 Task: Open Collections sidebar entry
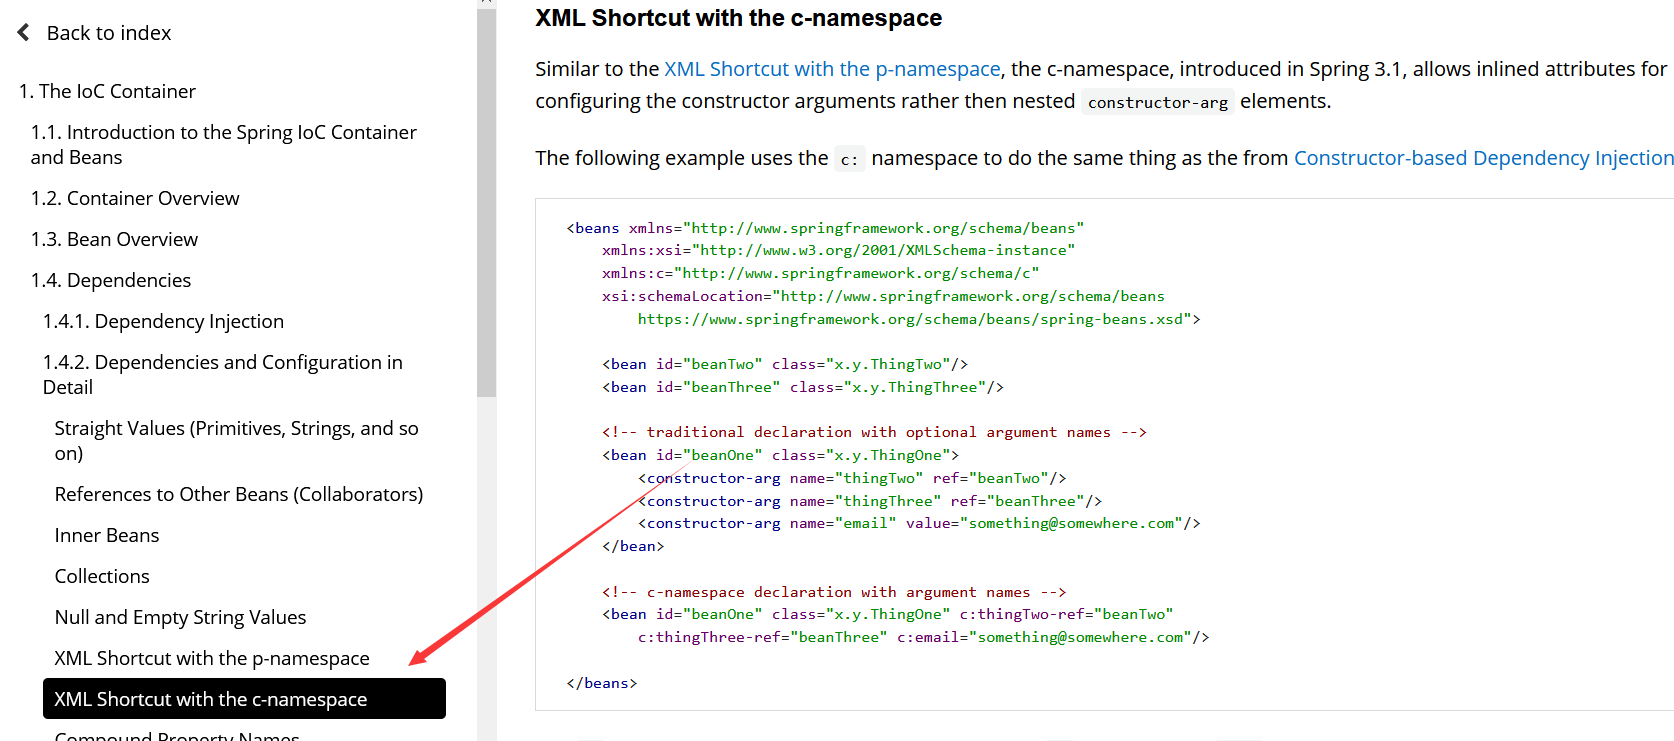coord(102,576)
